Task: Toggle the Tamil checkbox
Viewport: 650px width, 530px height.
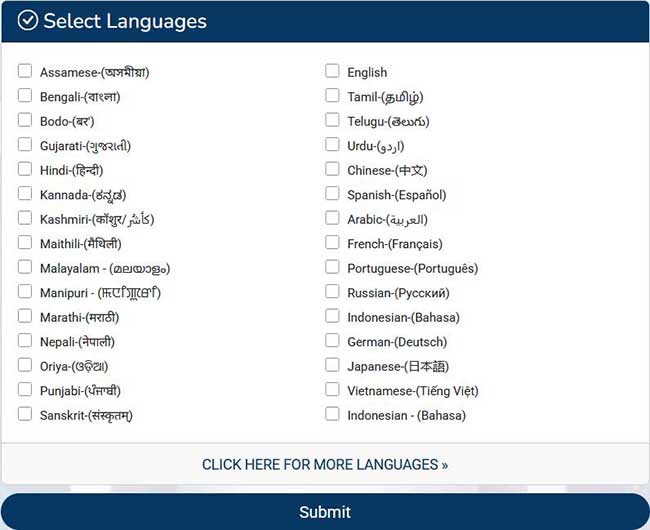Action: (332, 96)
